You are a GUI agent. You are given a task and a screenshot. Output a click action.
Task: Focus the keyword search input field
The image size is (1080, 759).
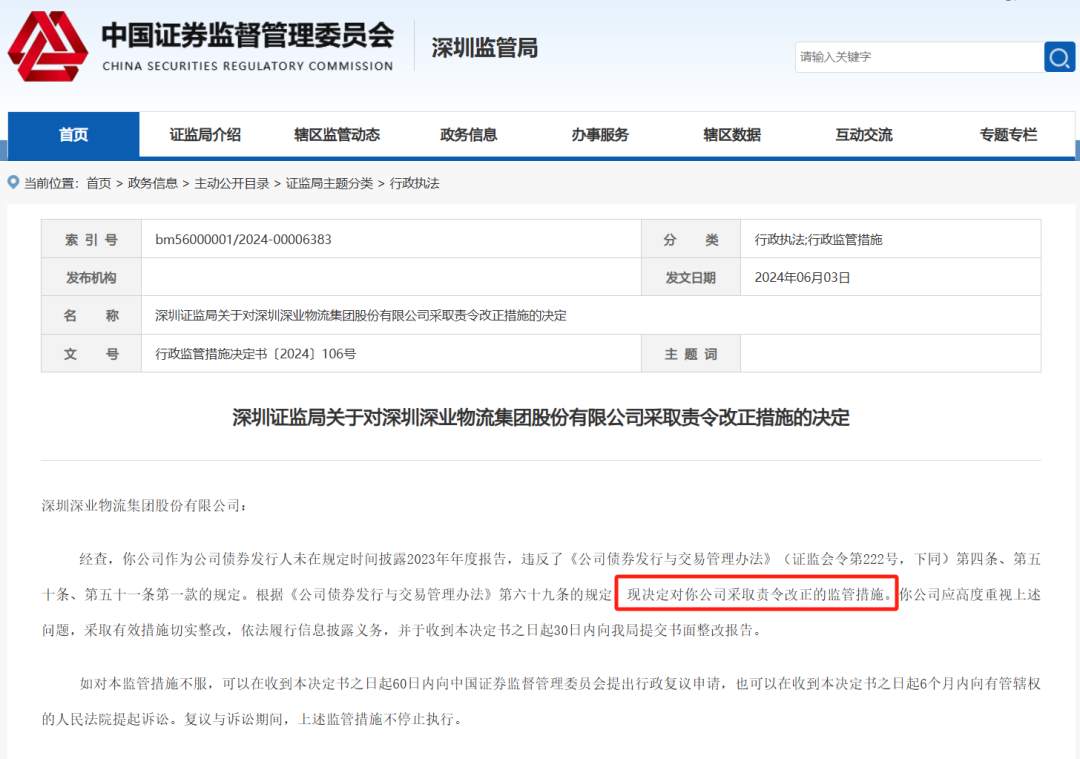pyautogui.click(x=920, y=57)
